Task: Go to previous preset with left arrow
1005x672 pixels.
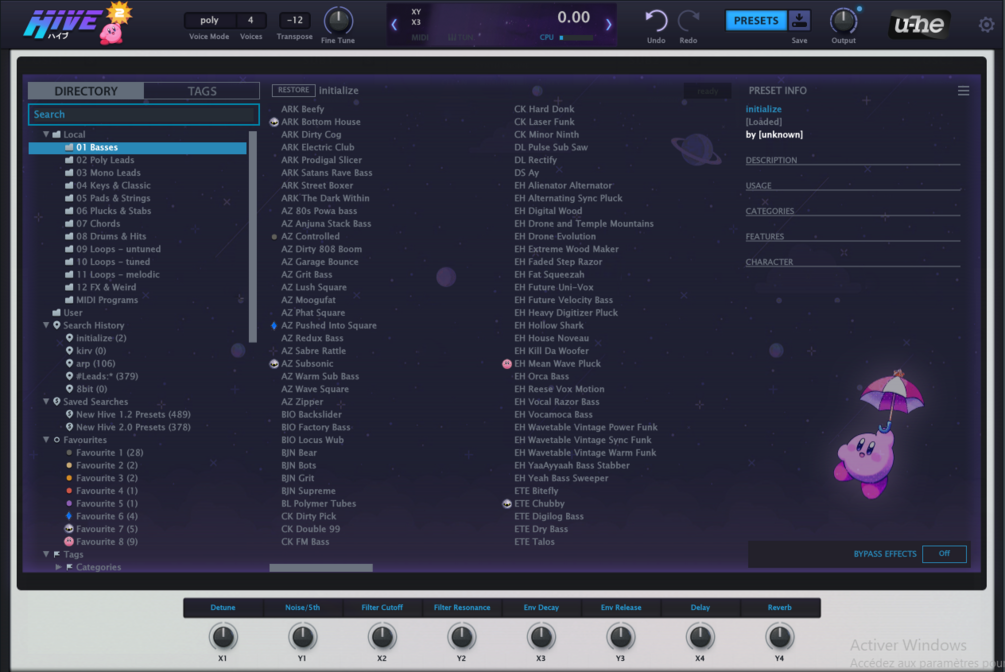Action: click(394, 24)
